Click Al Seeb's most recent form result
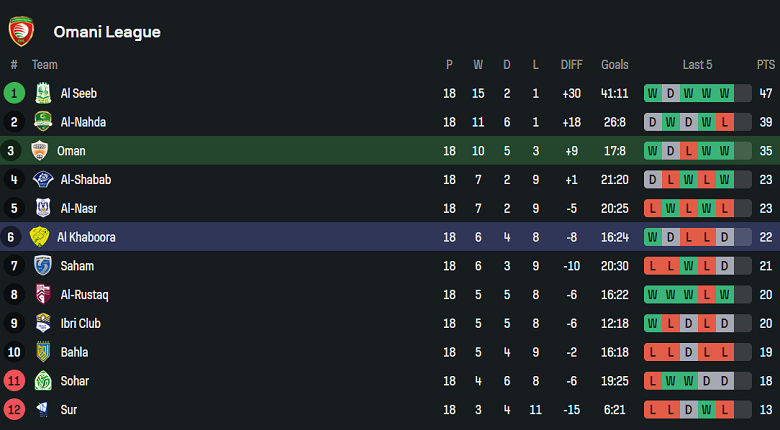Viewport: 780px width, 430px height. coord(725,93)
